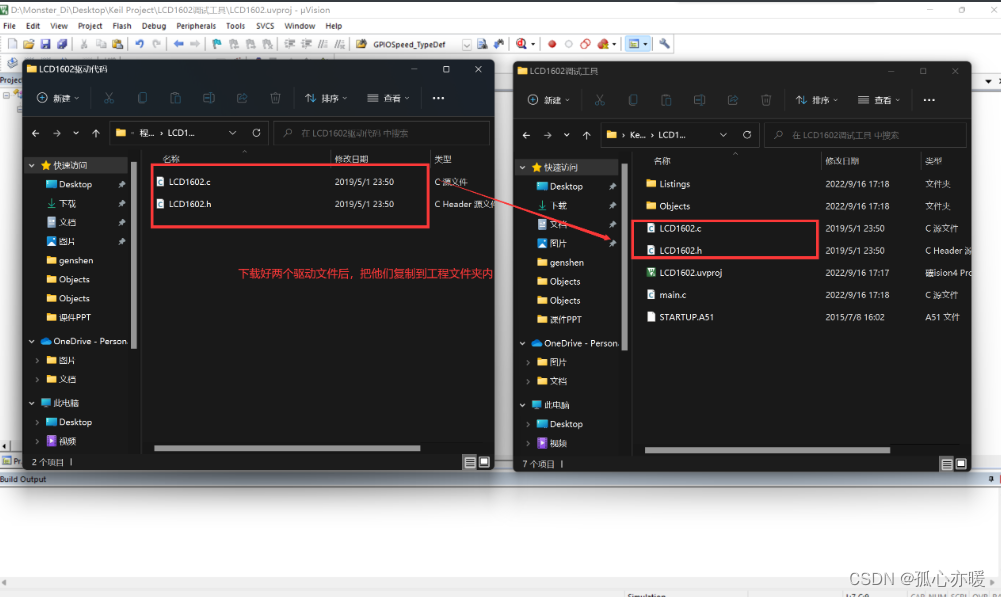The image size is (1001, 597).
Task: Click the Open file icon in Keil toolbar
Action: pyautogui.click(x=29, y=44)
